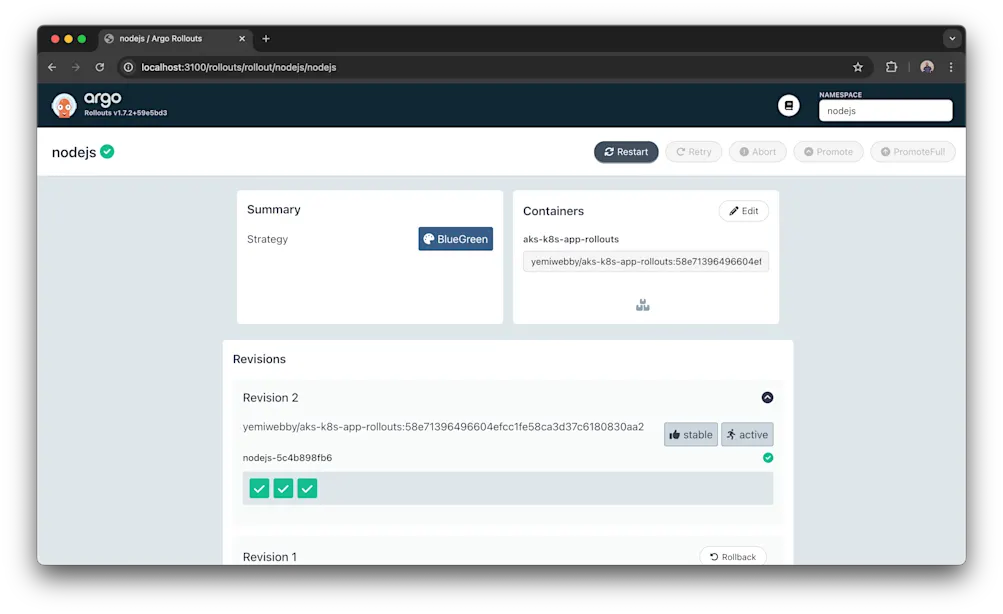This screenshot has width=1003, height=614.
Task: Collapse Revision 2 using its chevron
Action: click(768, 397)
